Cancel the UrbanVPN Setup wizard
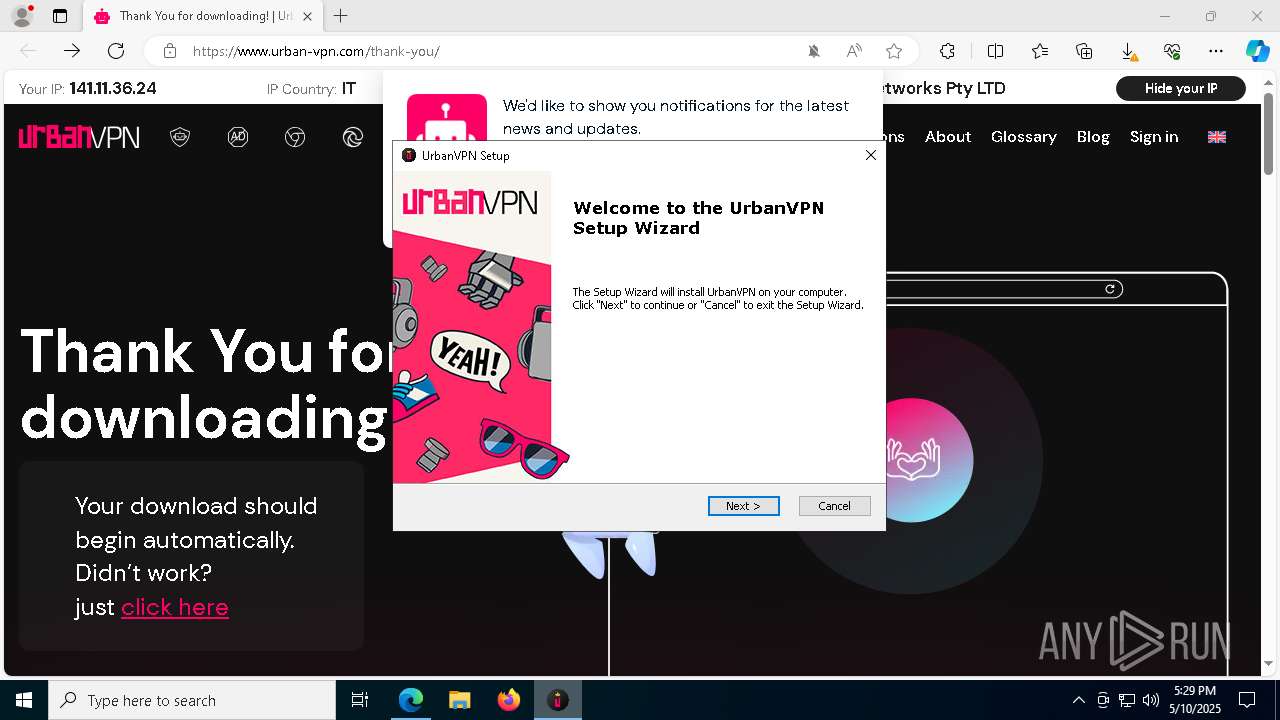This screenshot has width=1280, height=720. coord(834,506)
